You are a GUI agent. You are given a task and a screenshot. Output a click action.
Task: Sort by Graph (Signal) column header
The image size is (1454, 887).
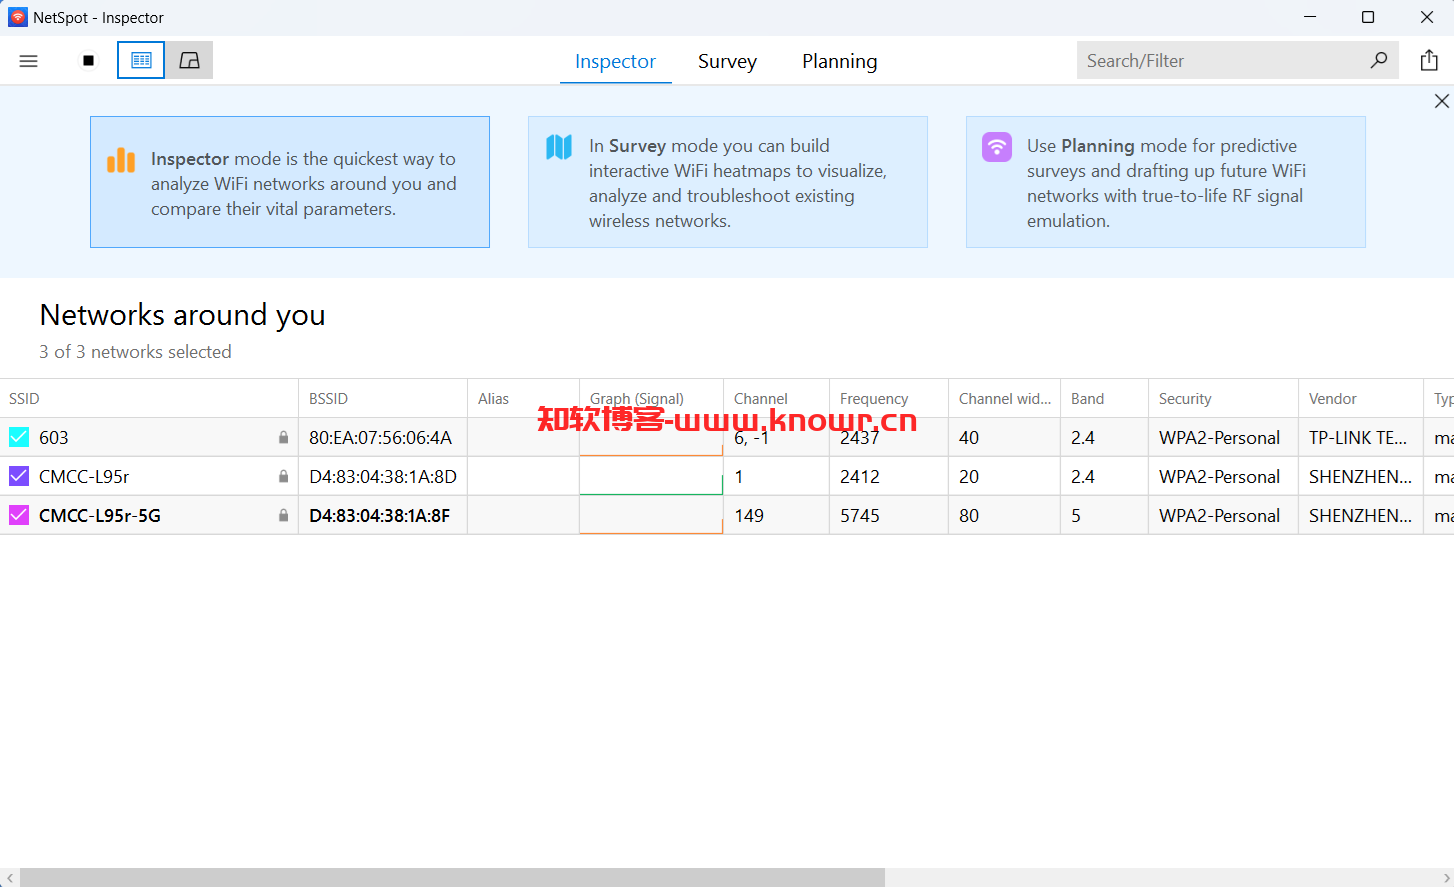tap(651, 398)
